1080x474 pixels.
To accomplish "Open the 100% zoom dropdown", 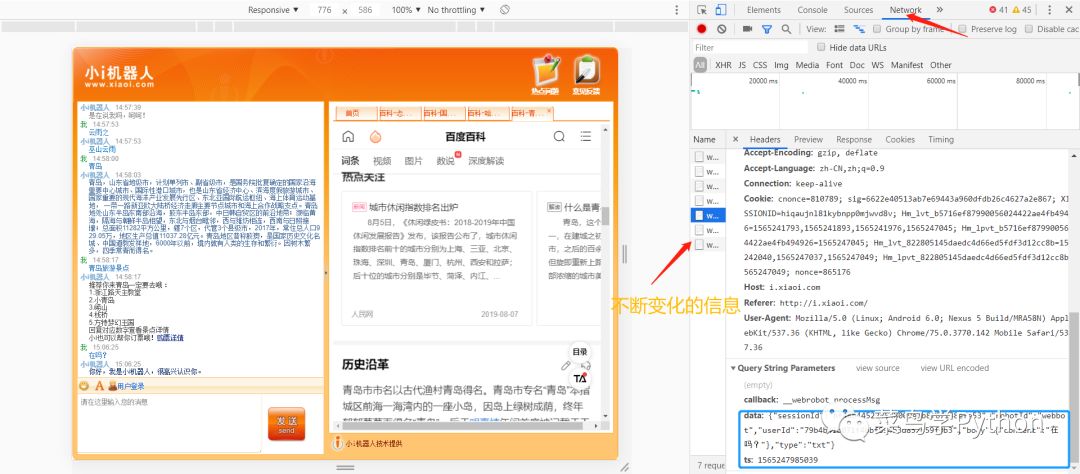I will coord(406,10).
